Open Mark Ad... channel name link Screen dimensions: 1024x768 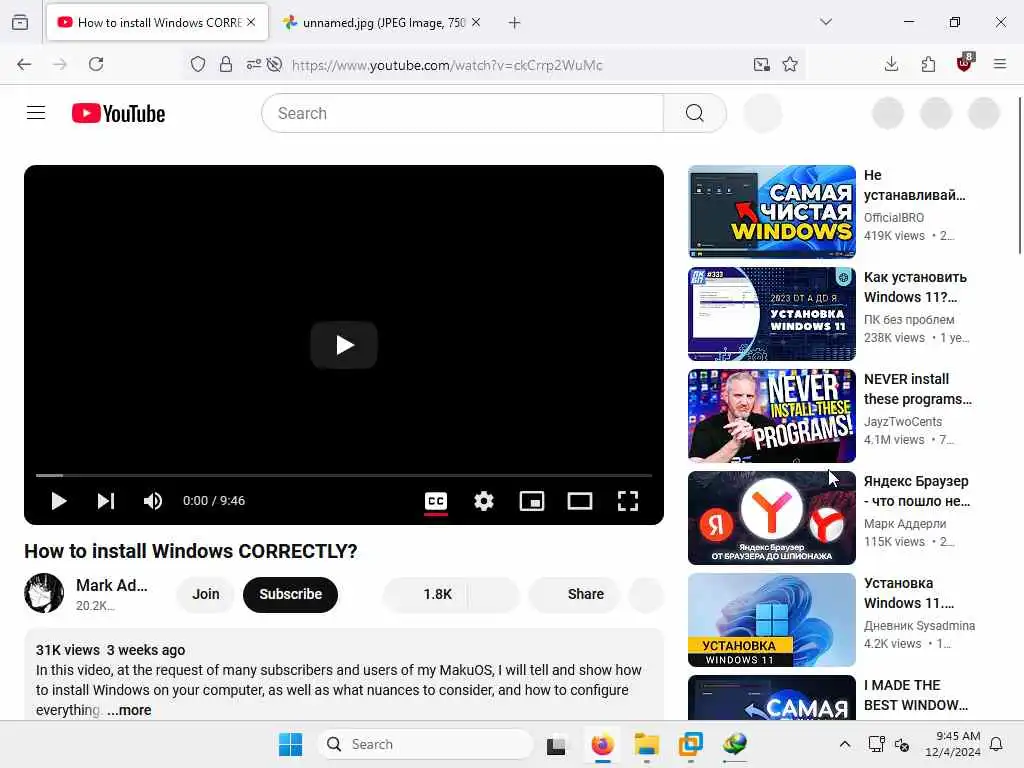pyautogui.click(x=112, y=585)
